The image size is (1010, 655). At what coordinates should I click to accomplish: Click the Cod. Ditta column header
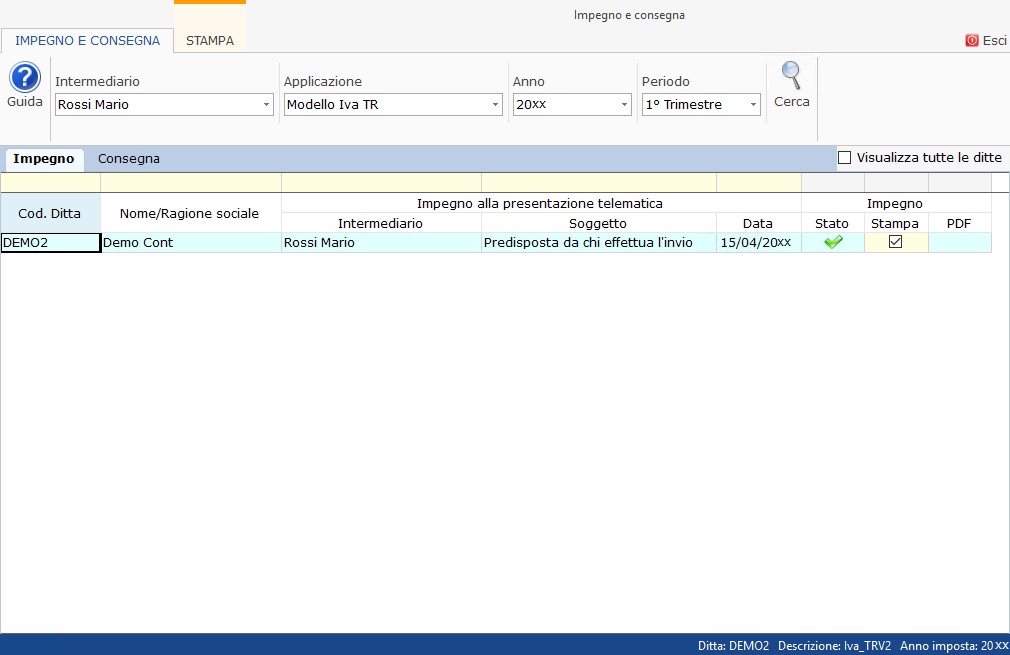point(50,213)
